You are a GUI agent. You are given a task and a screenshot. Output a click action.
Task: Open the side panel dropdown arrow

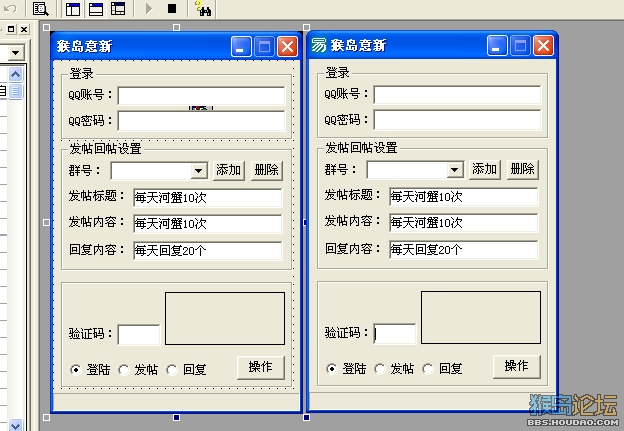click(x=16, y=53)
